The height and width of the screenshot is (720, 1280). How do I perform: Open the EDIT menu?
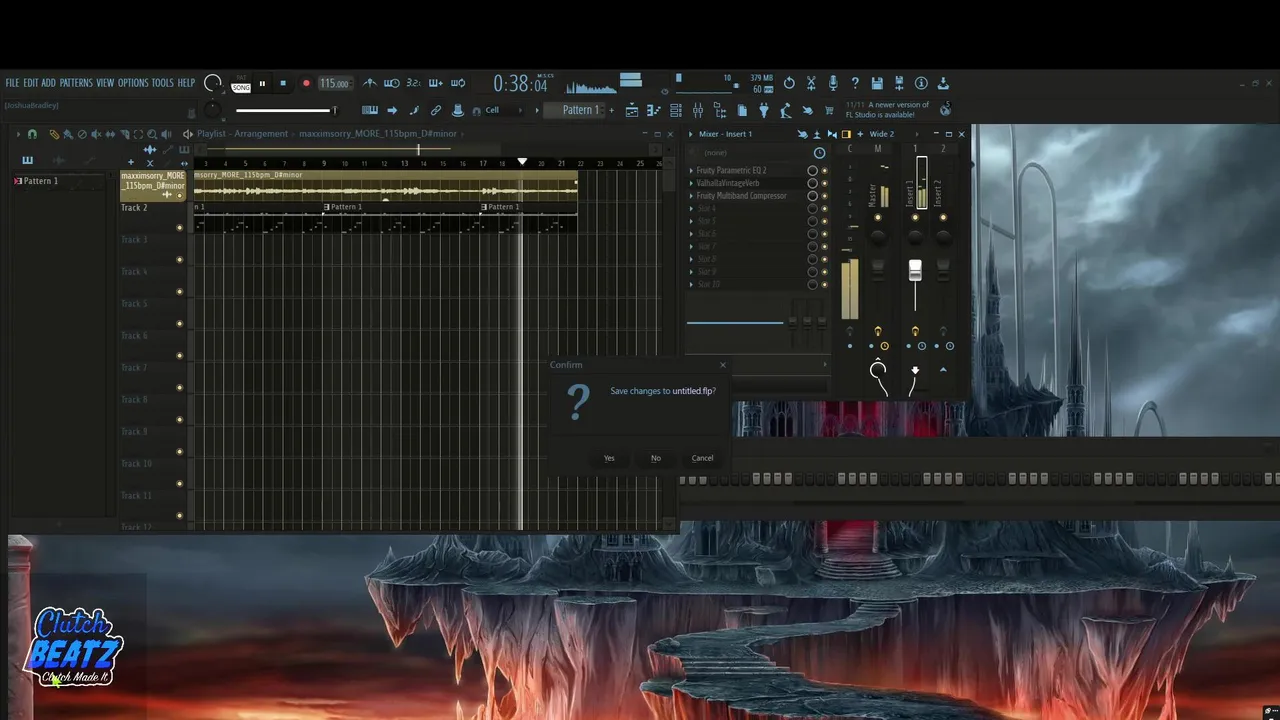[31, 83]
